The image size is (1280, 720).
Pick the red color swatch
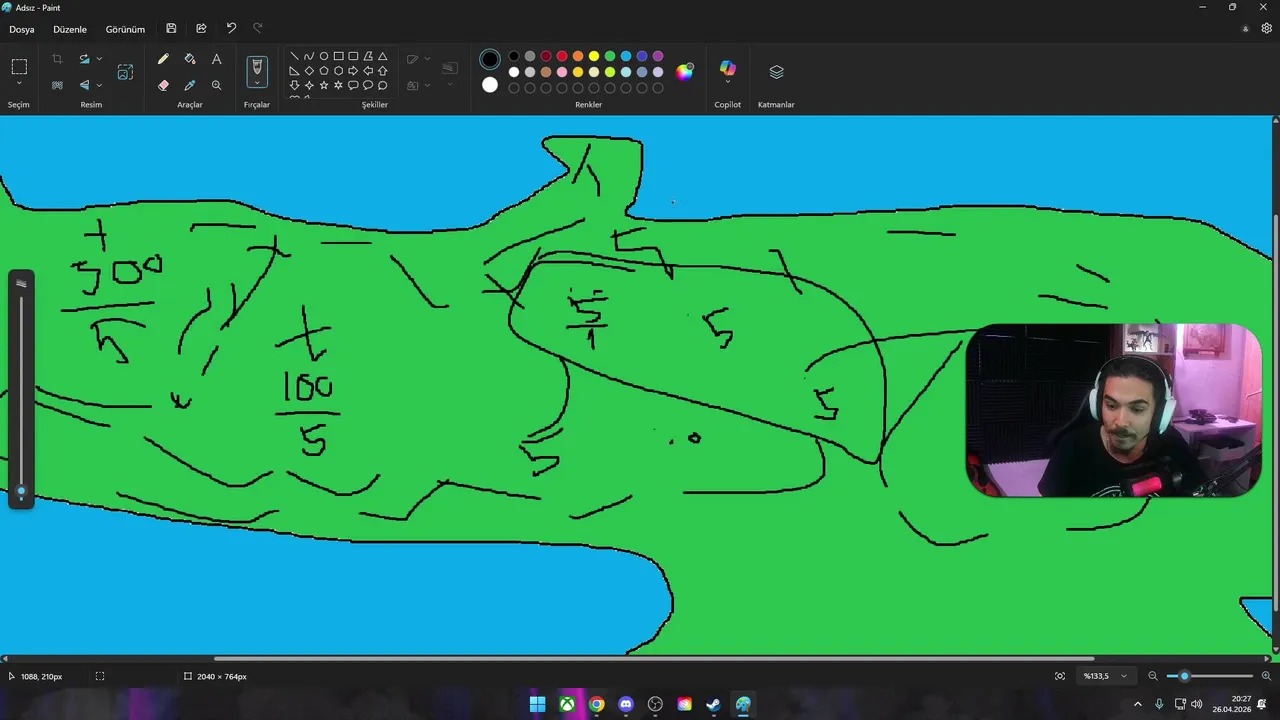coord(562,56)
